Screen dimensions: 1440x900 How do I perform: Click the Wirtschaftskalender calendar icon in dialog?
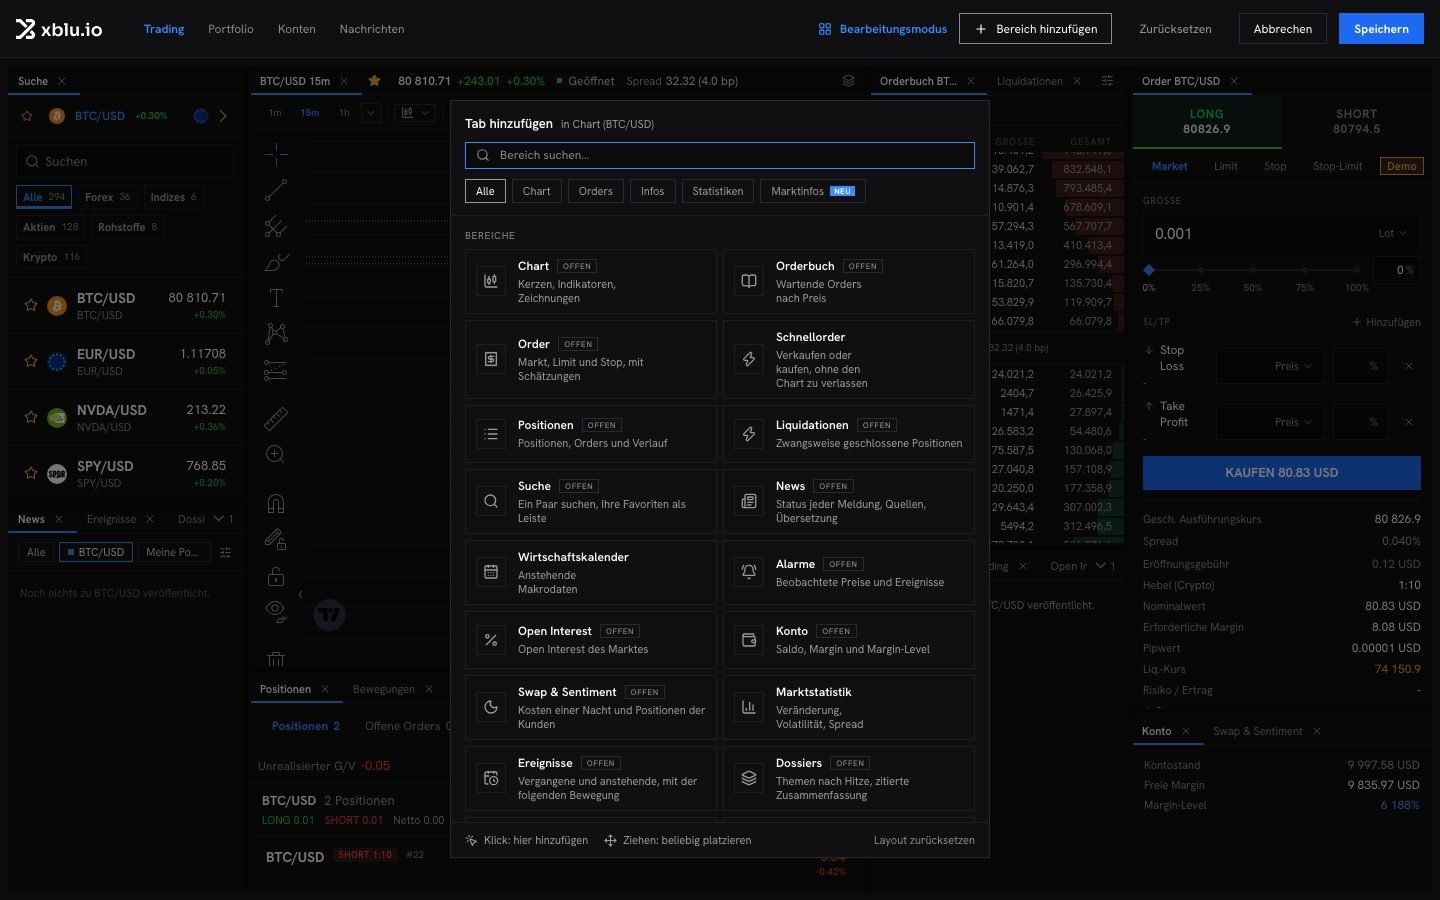491,572
